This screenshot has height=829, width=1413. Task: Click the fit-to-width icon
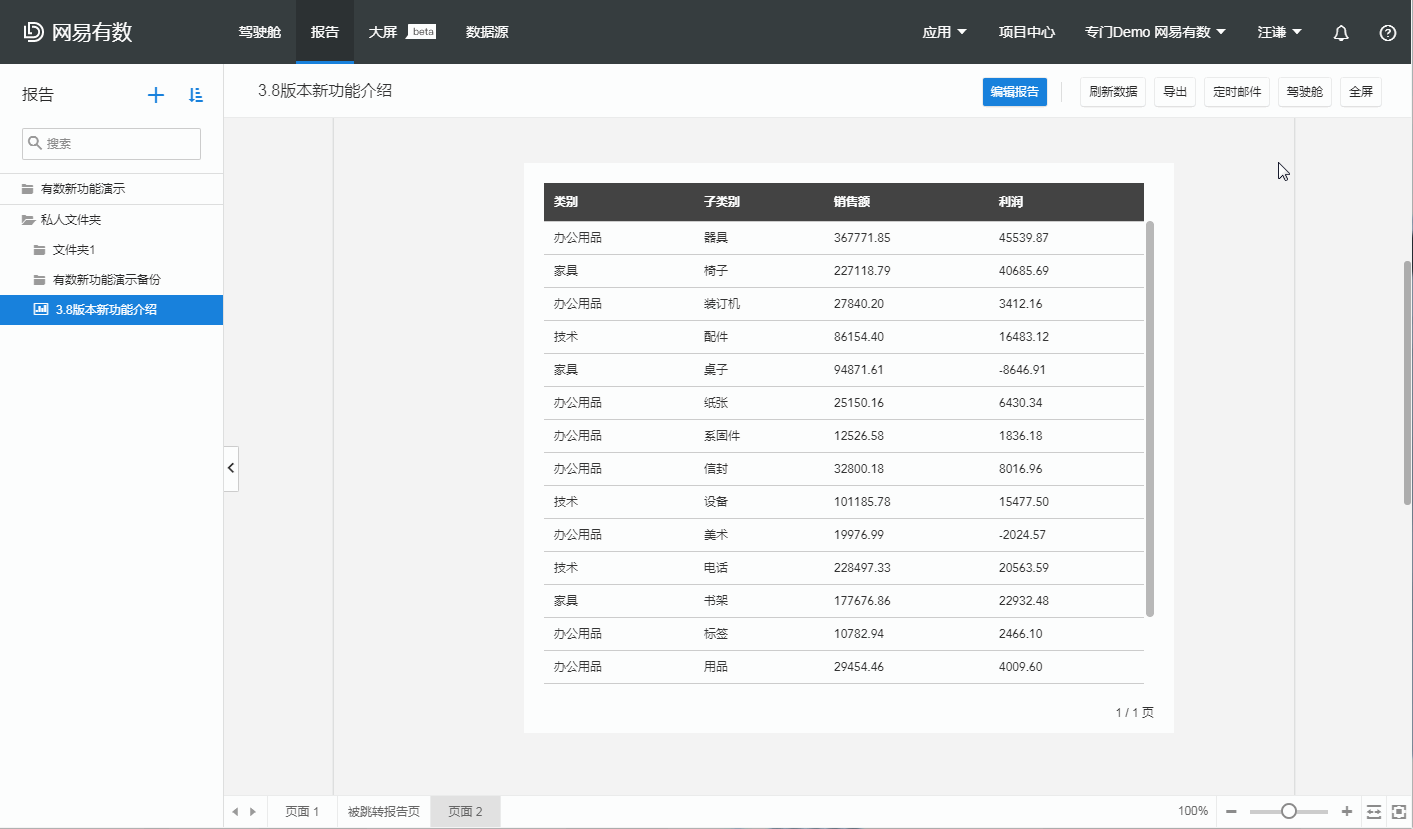tap(1374, 811)
